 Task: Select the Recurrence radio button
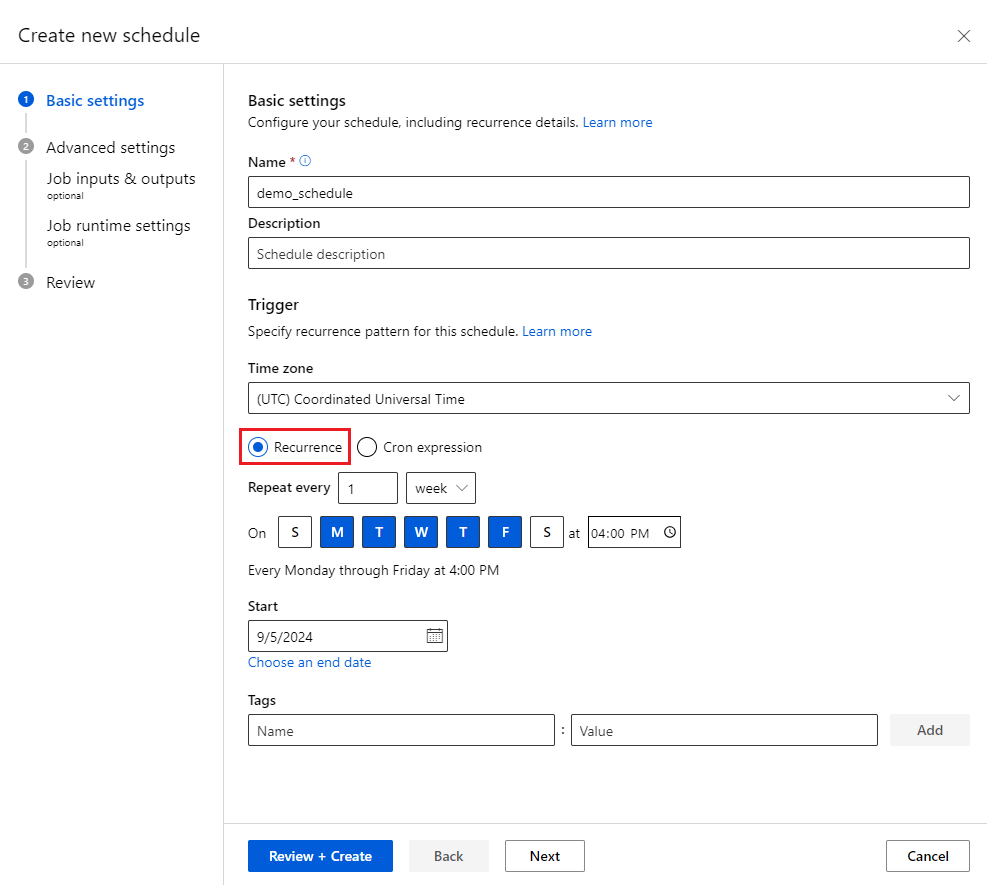(258, 447)
